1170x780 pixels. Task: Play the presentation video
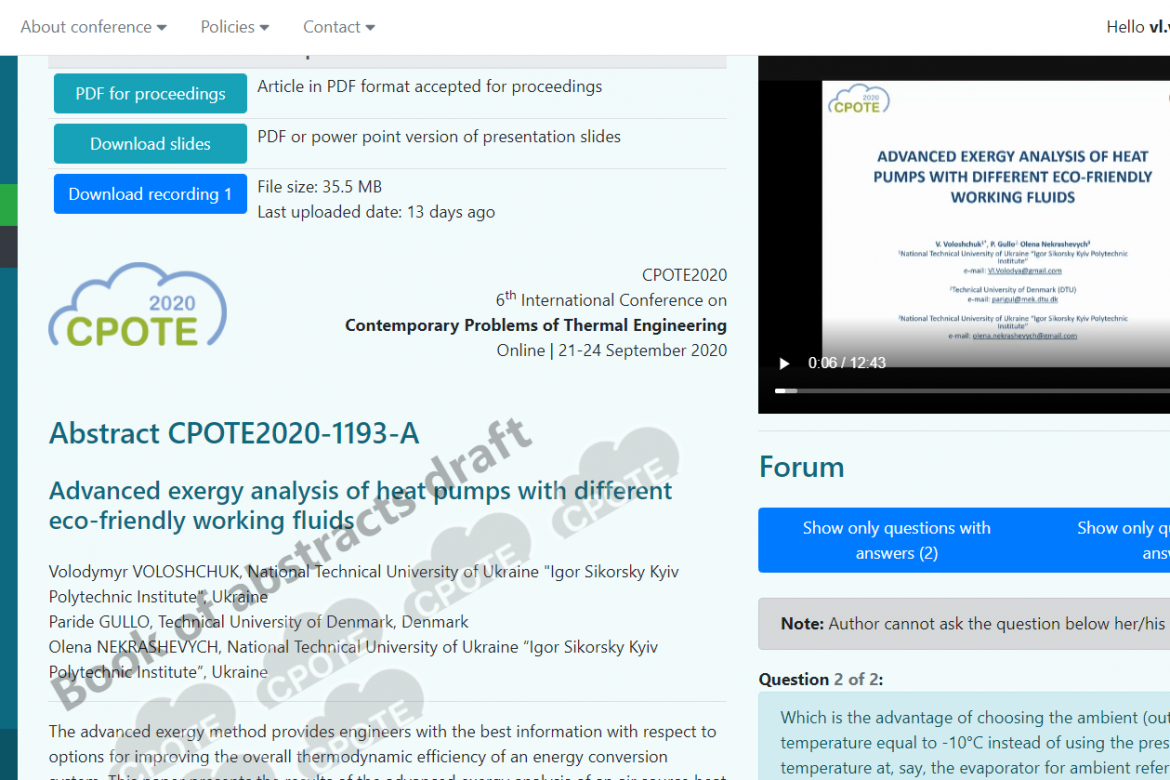point(784,363)
